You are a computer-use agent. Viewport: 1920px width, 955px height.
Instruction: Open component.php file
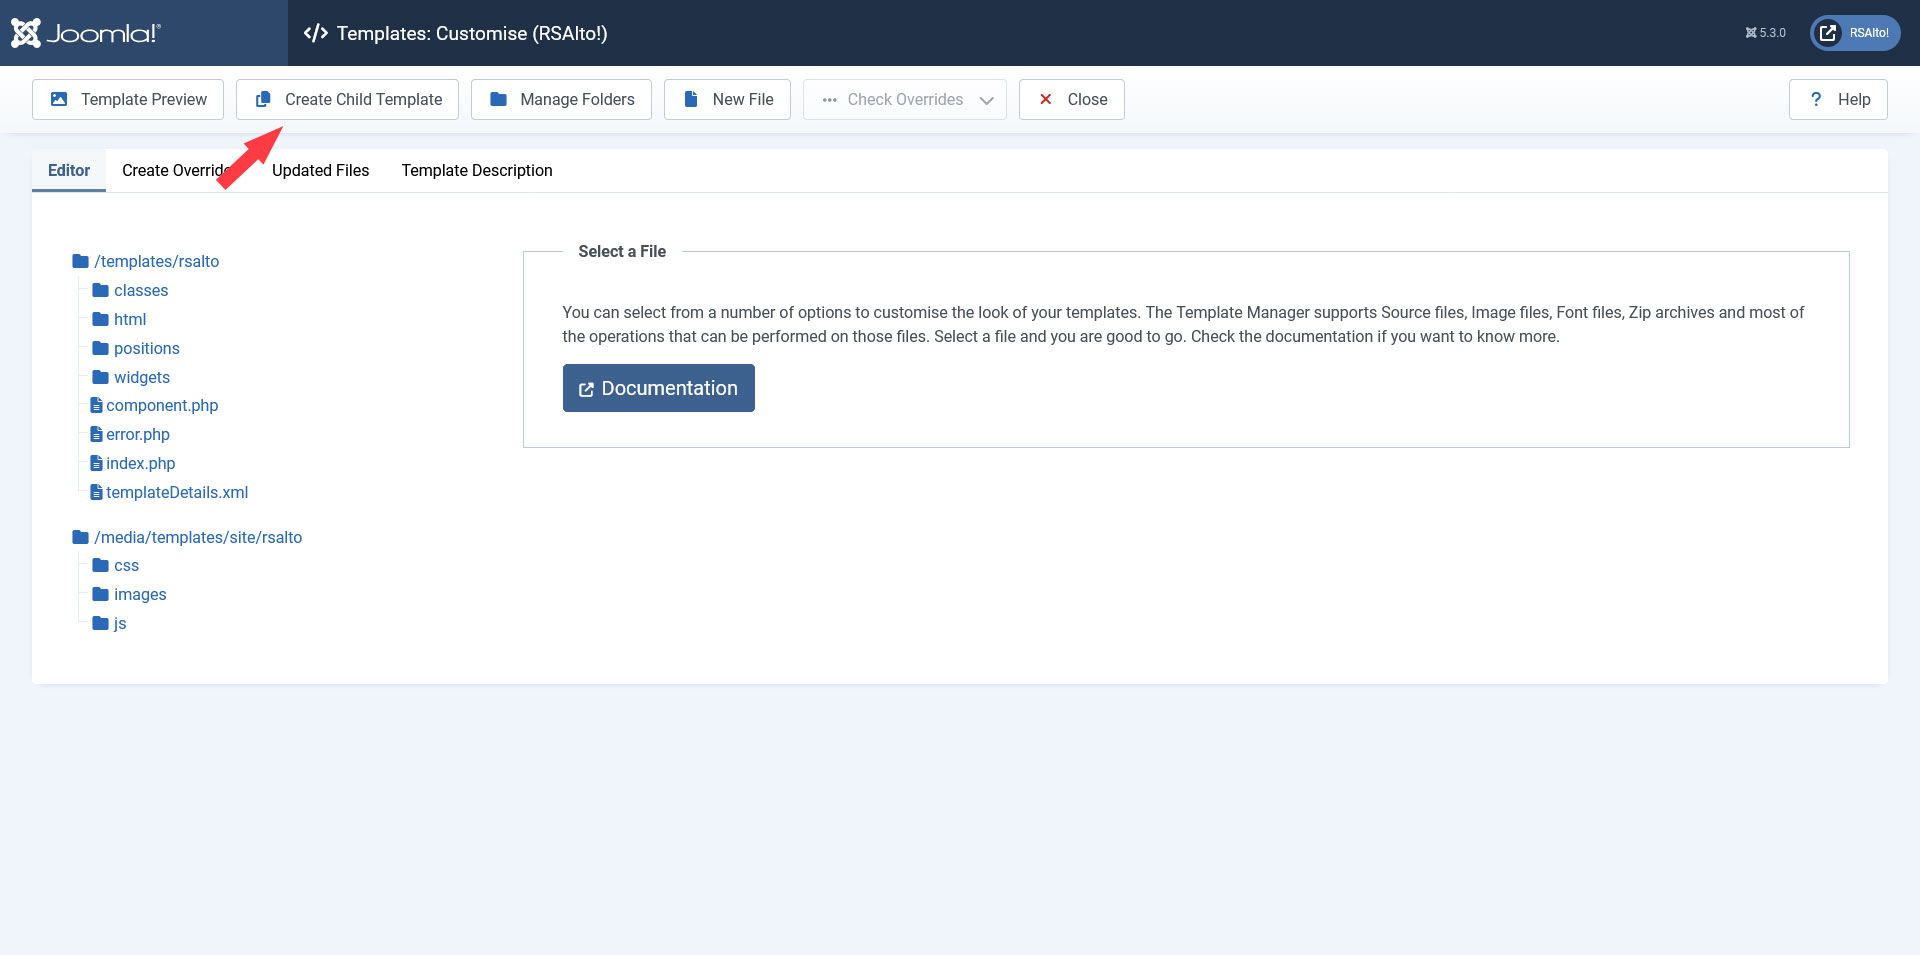[x=162, y=405]
